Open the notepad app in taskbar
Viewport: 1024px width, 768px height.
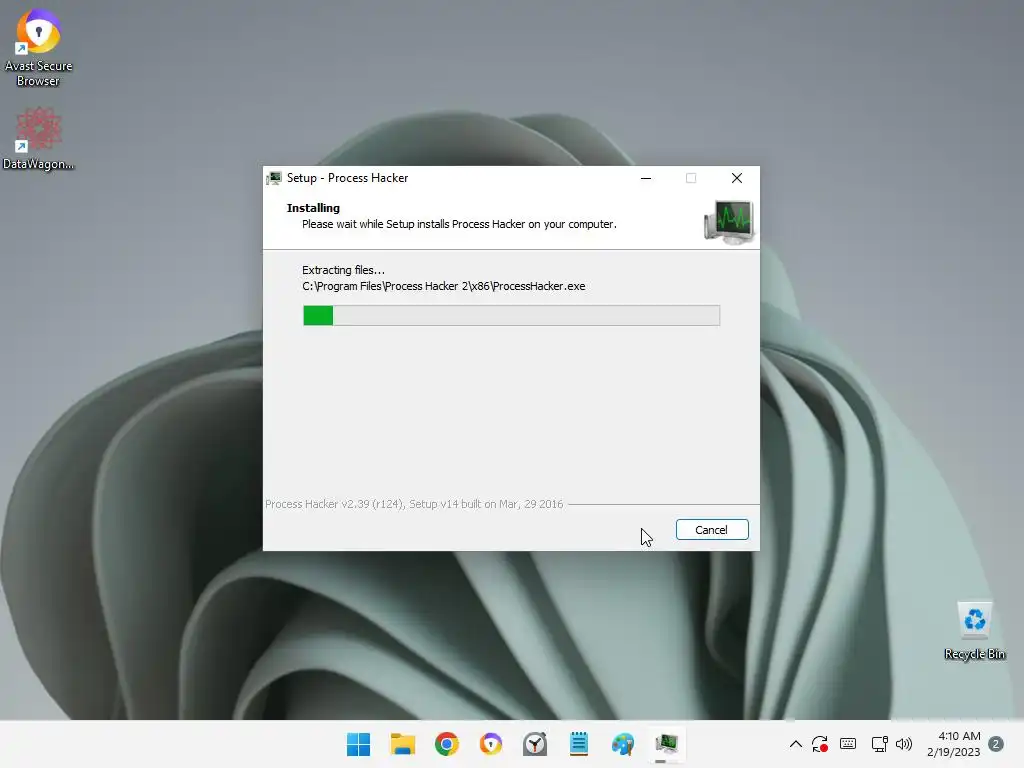pyautogui.click(x=579, y=744)
